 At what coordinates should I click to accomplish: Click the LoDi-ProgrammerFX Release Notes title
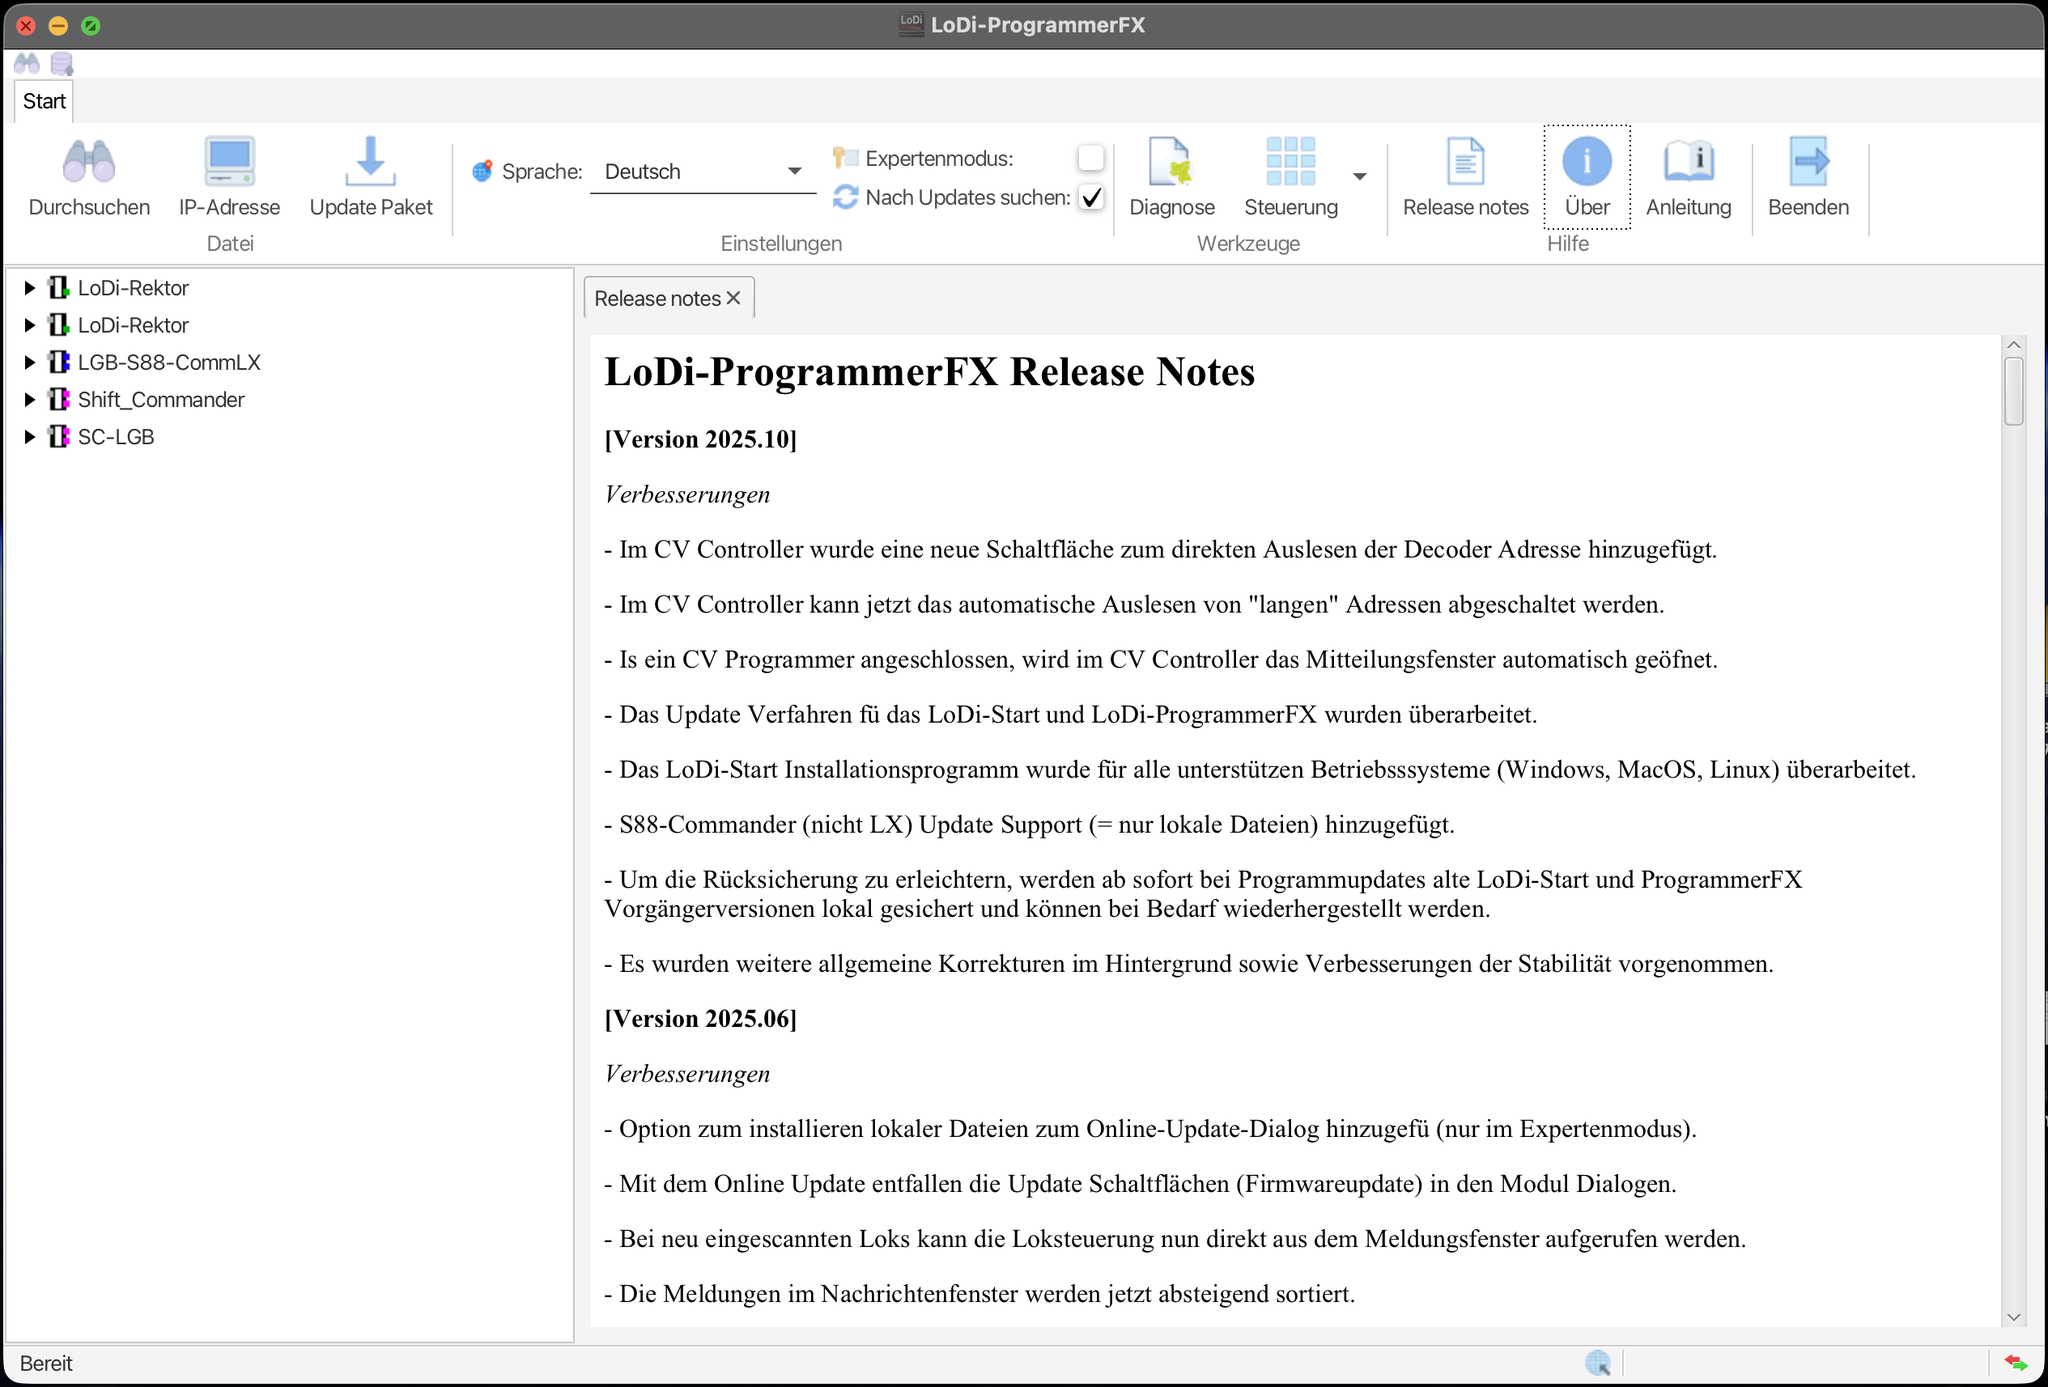tap(929, 372)
